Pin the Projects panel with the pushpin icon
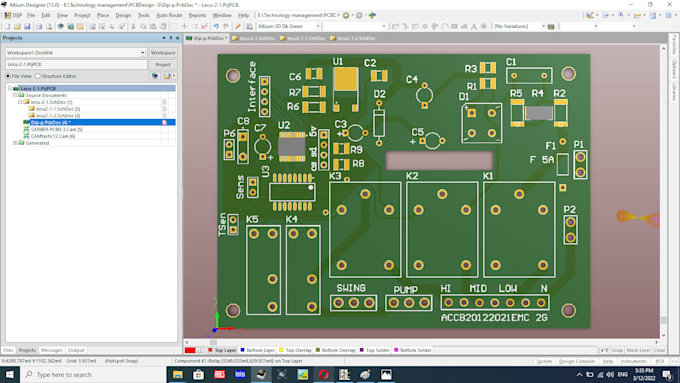Screen dimensions: 680x383 [x=171, y=38]
